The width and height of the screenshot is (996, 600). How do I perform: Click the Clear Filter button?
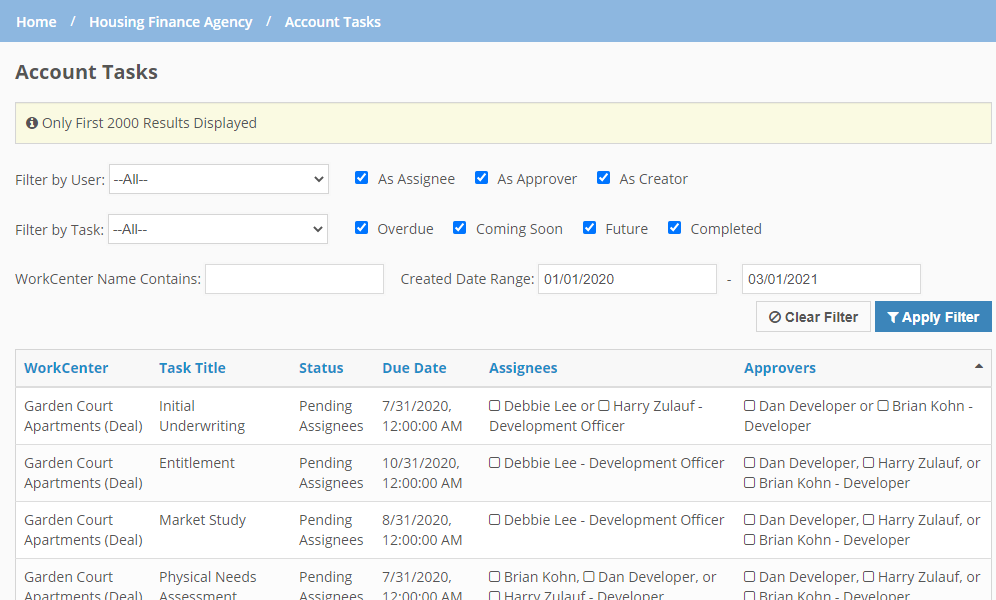tap(813, 317)
